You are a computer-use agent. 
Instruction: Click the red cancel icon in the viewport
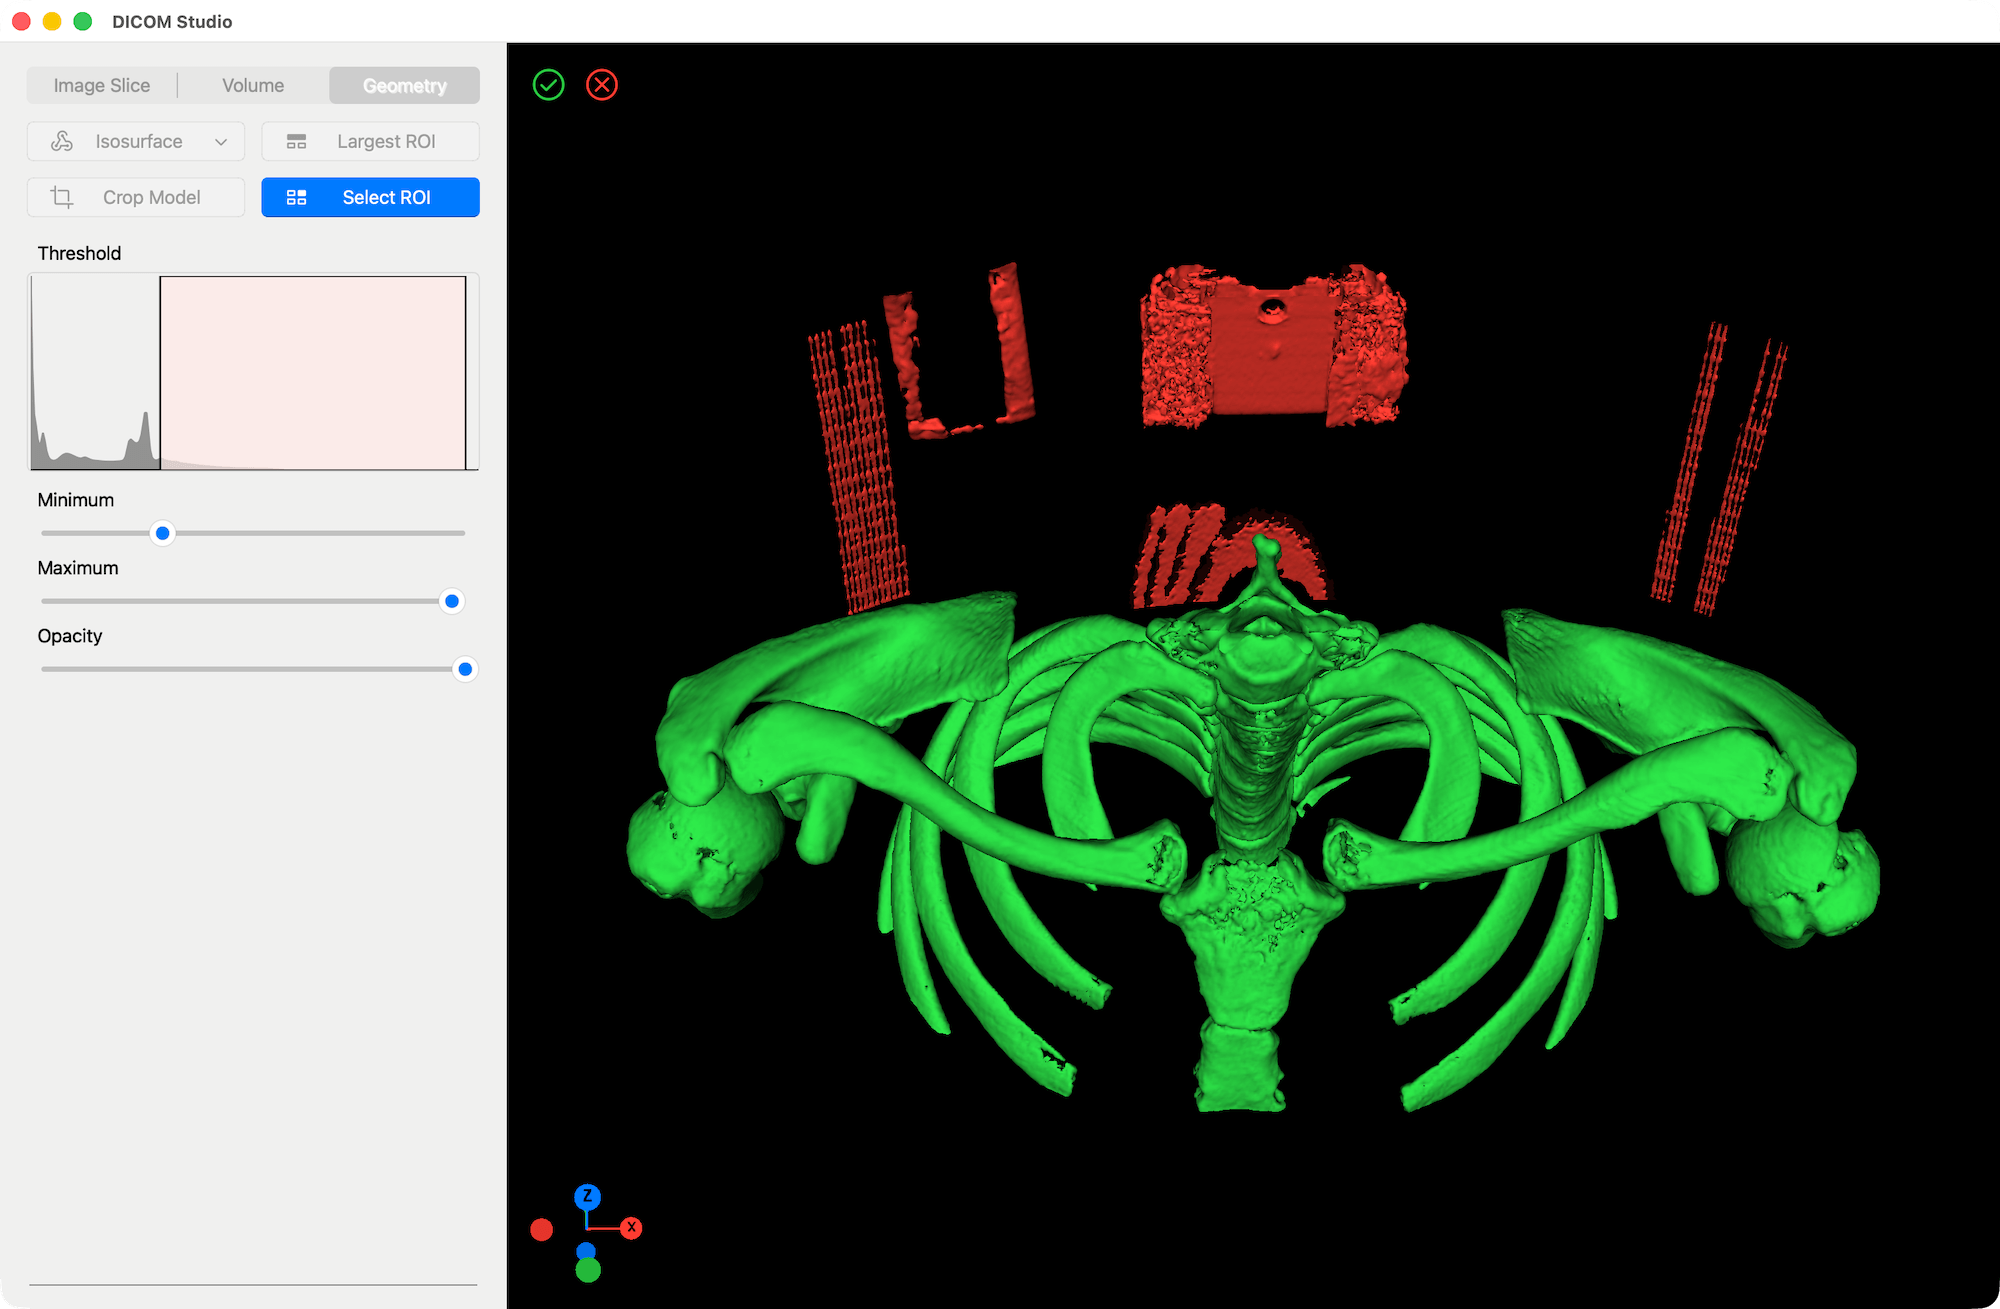click(x=602, y=85)
